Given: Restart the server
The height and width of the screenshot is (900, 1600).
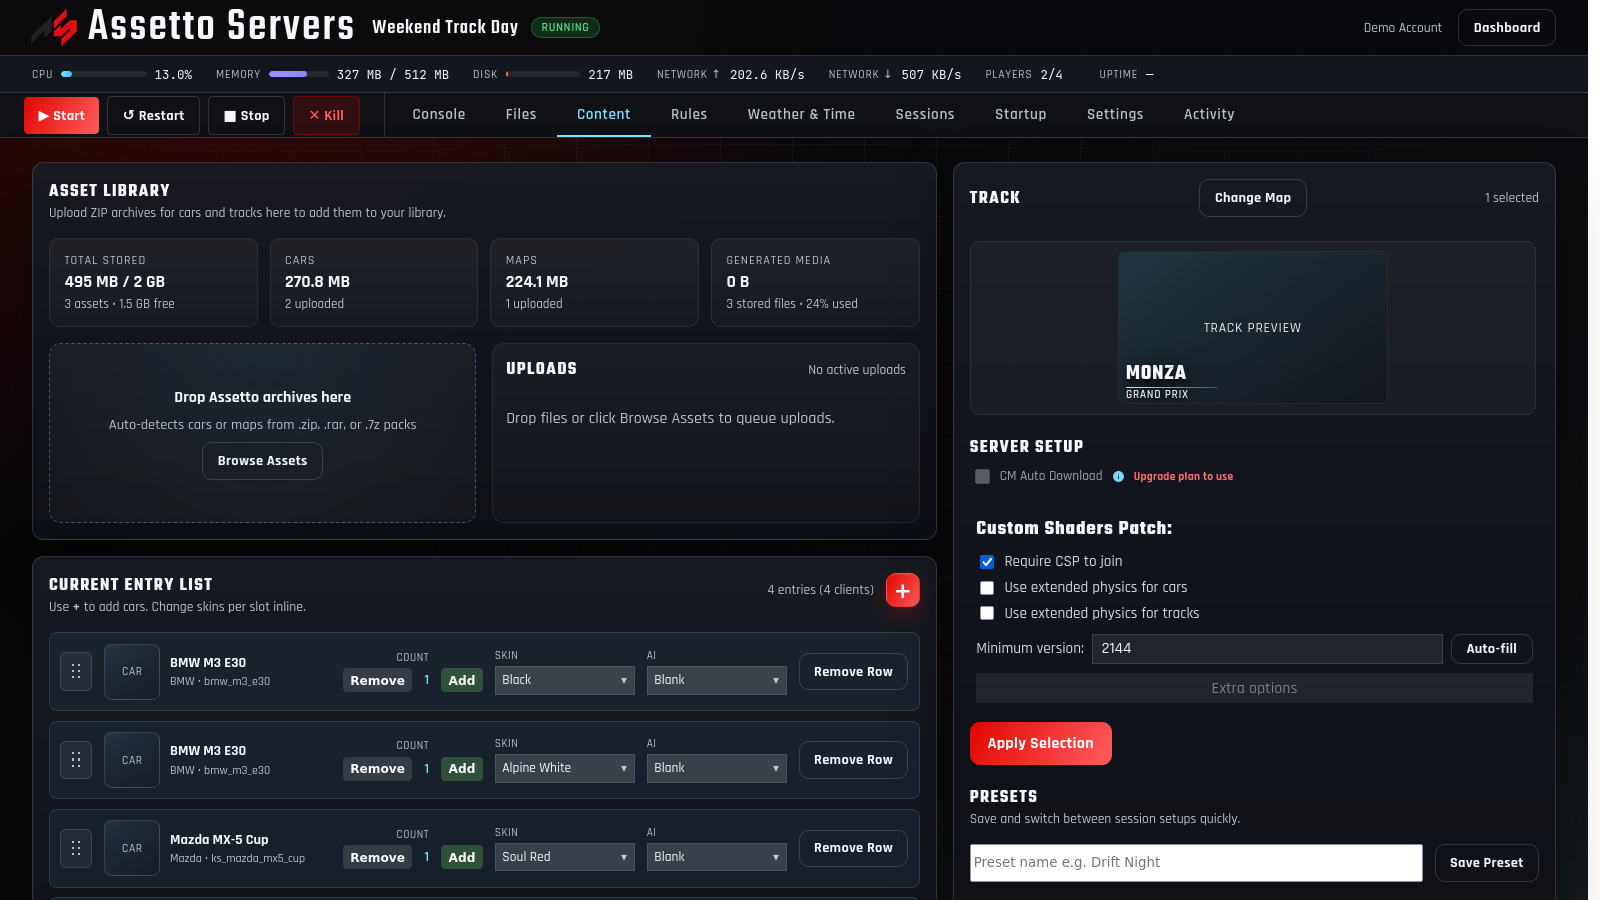Looking at the screenshot, I should coord(153,116).
